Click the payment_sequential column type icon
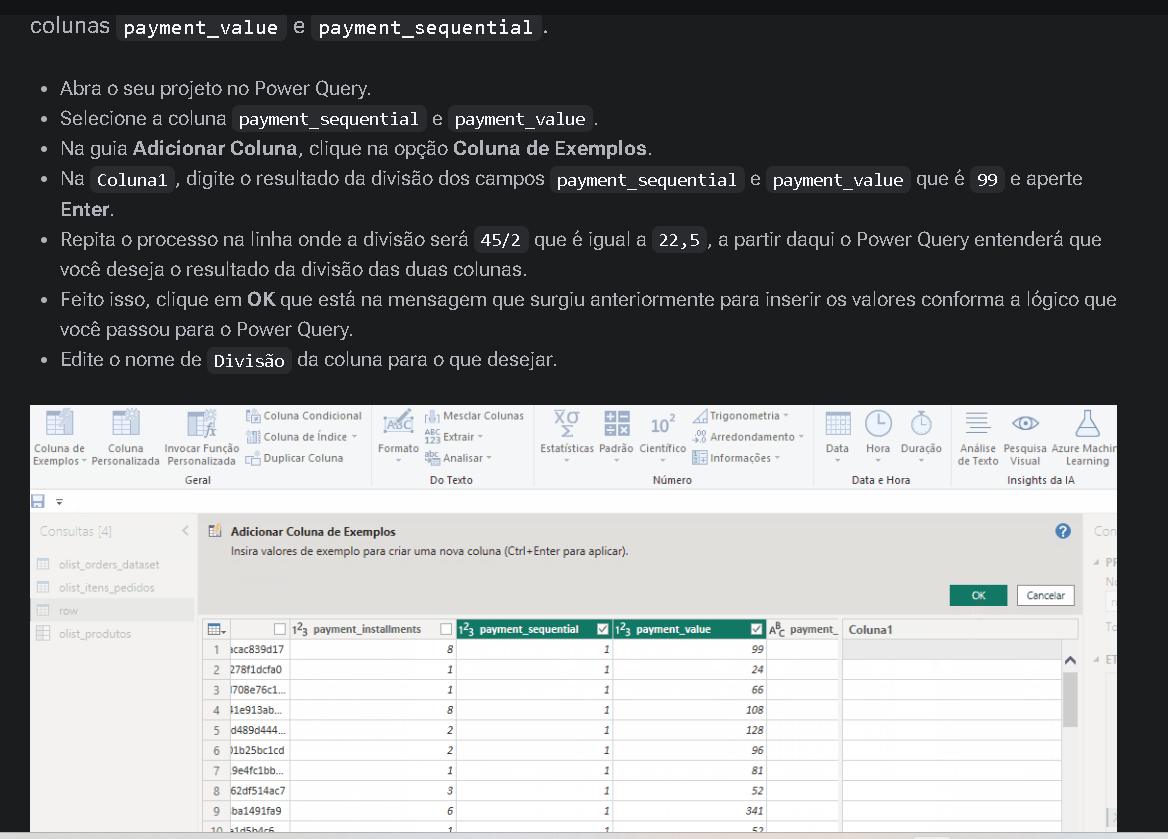 tap(466, 630)
